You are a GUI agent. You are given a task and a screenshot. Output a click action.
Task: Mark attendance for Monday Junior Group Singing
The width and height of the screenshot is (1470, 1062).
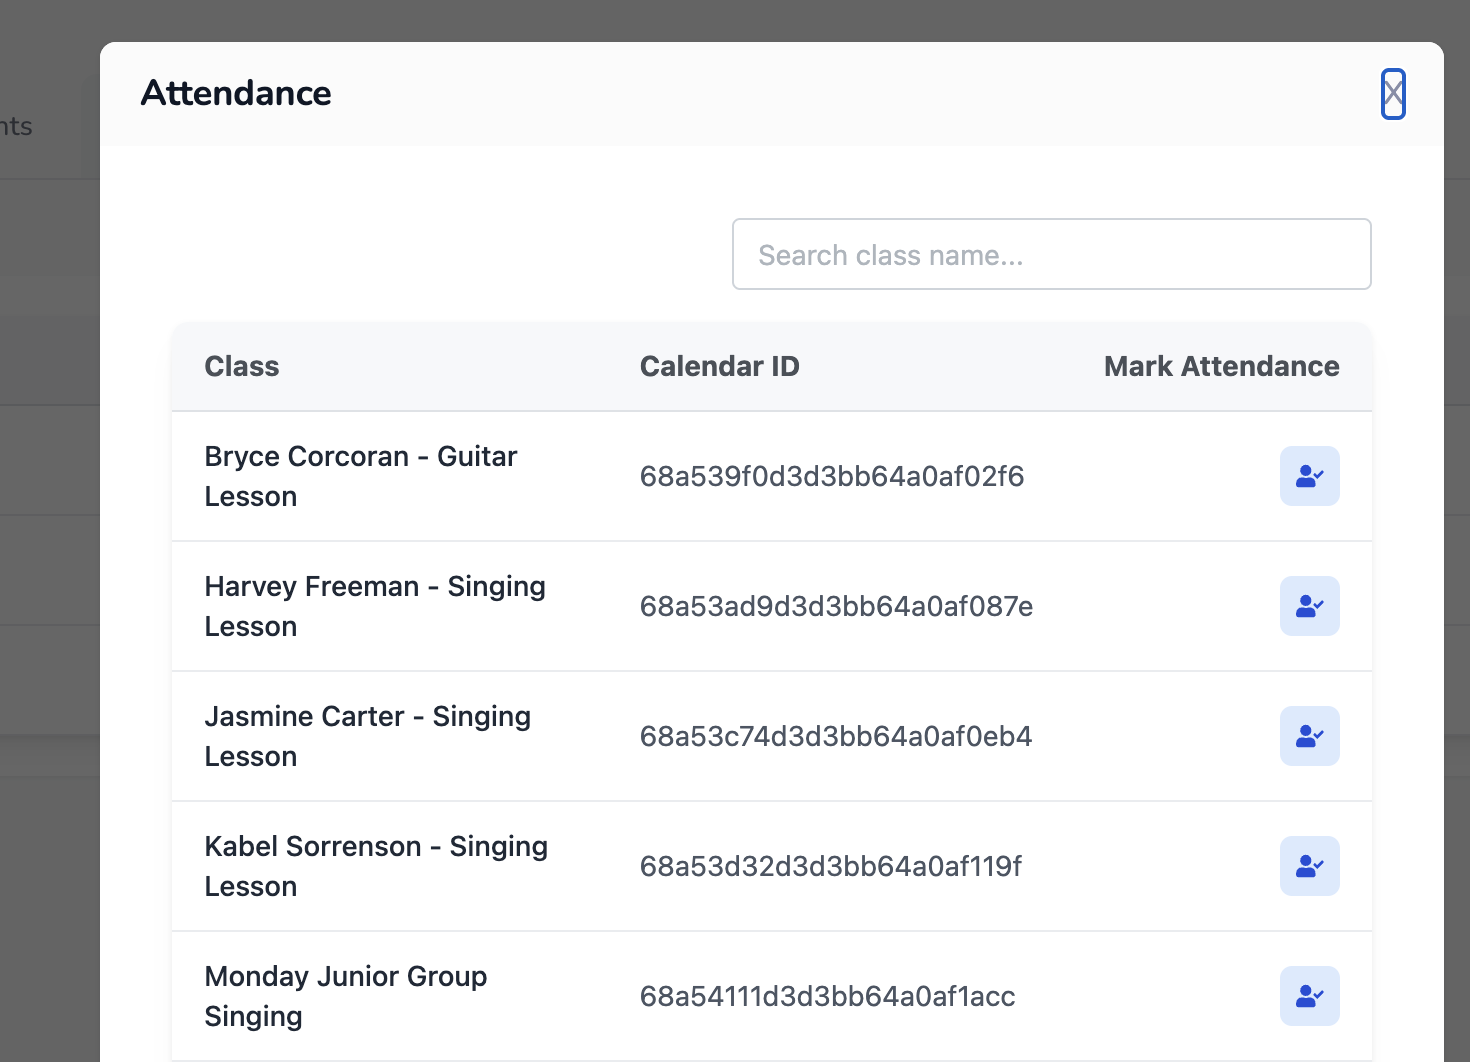(x=1309, y=996)
